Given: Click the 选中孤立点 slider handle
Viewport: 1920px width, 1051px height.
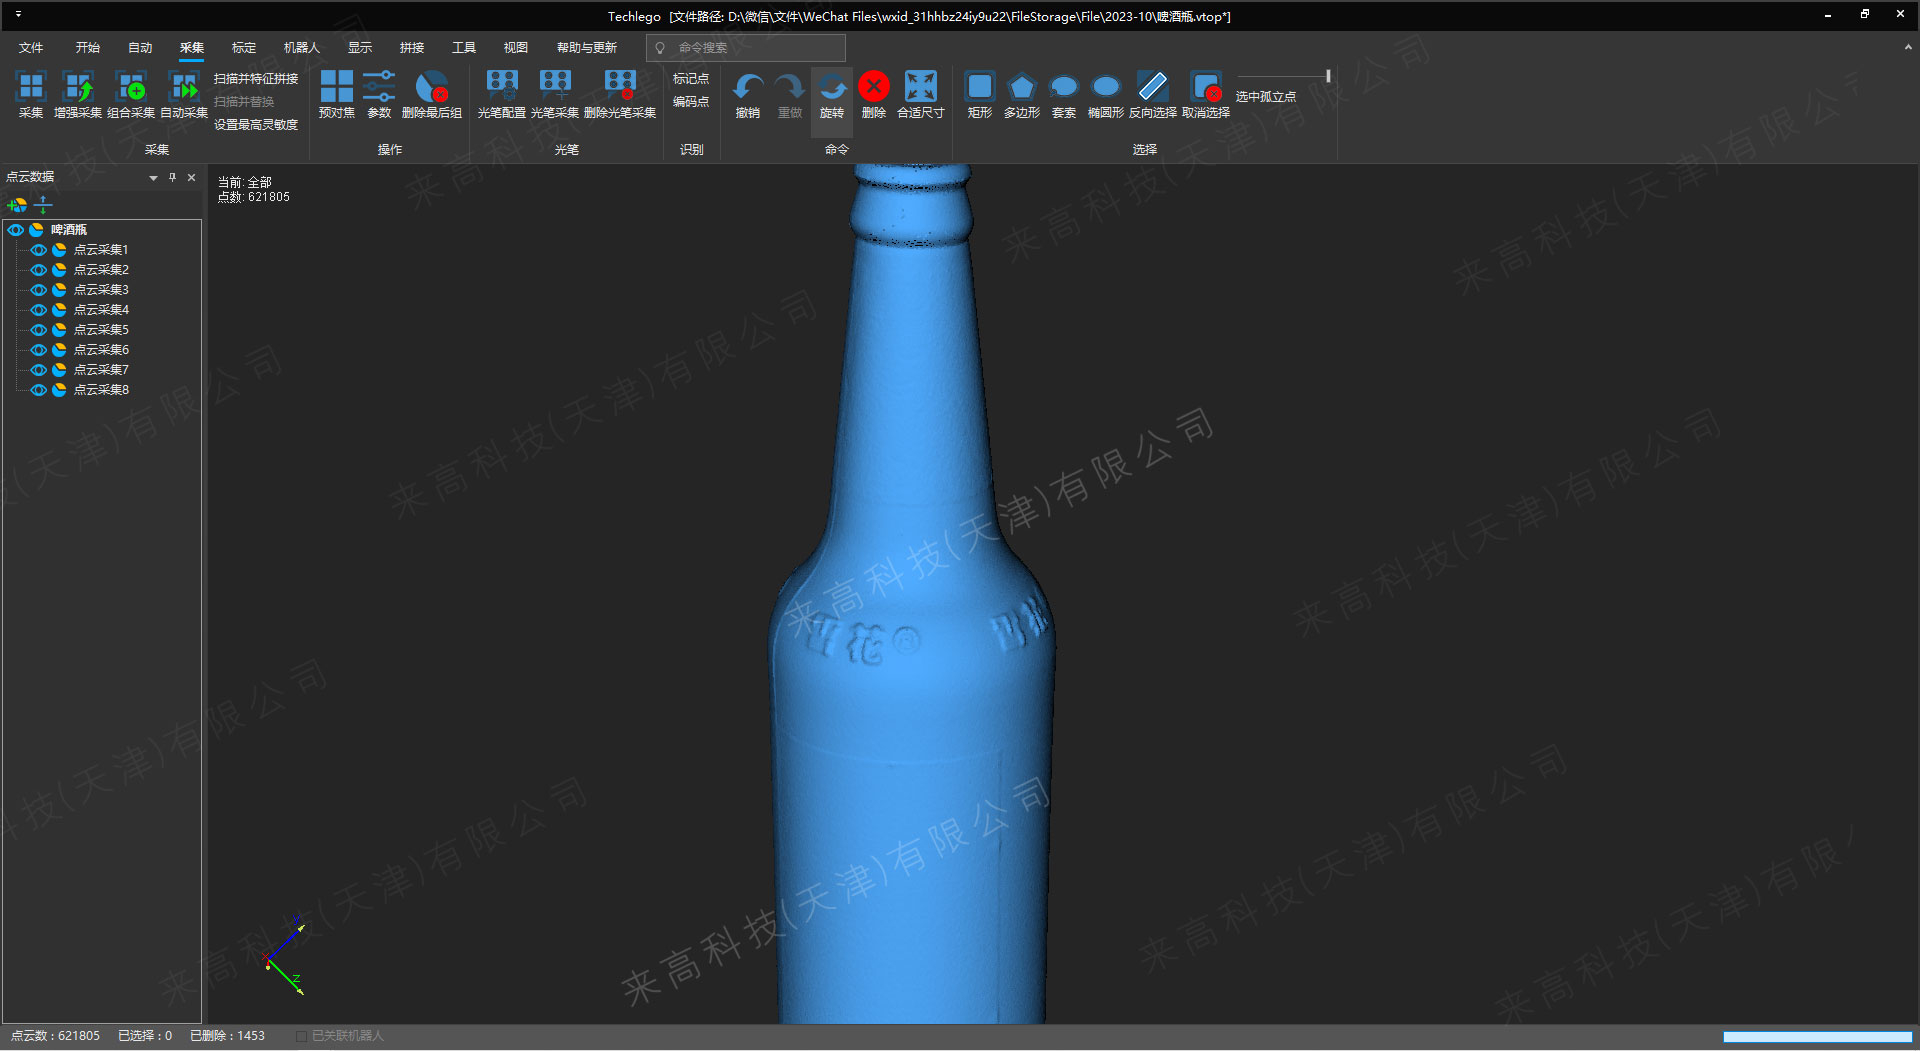Looking at the screenshot, I should coord(1328,76).
